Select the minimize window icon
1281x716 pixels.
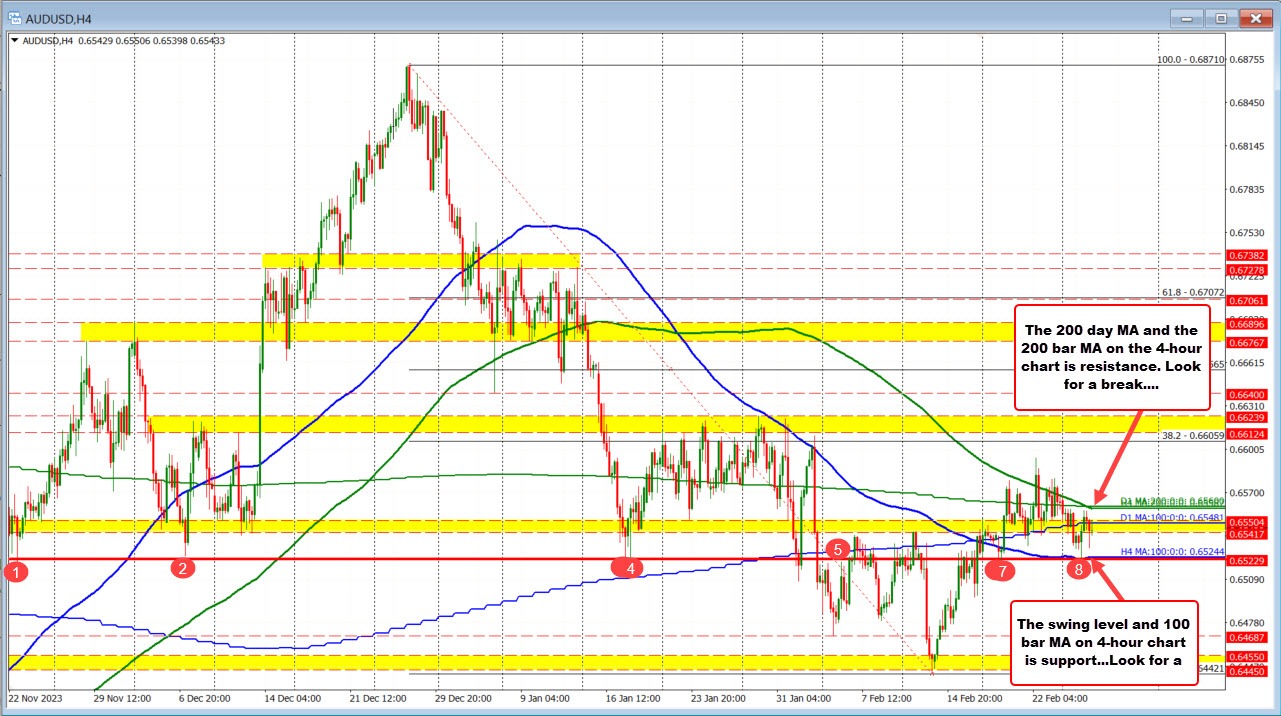[1184, 17]
